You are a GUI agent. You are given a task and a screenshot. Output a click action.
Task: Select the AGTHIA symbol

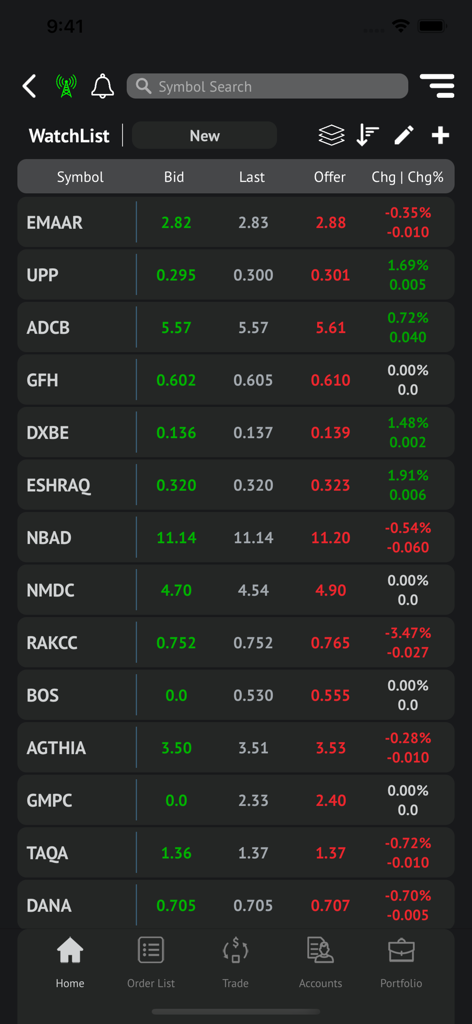click(x=56, y=748)
